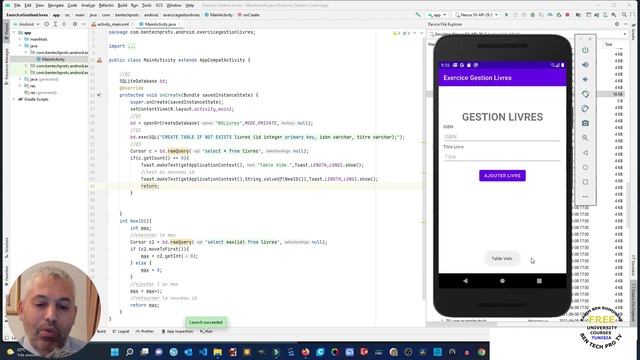Open the app run configuration dropdown
Viewport: 640px width, 360px height.
point(437,15)
